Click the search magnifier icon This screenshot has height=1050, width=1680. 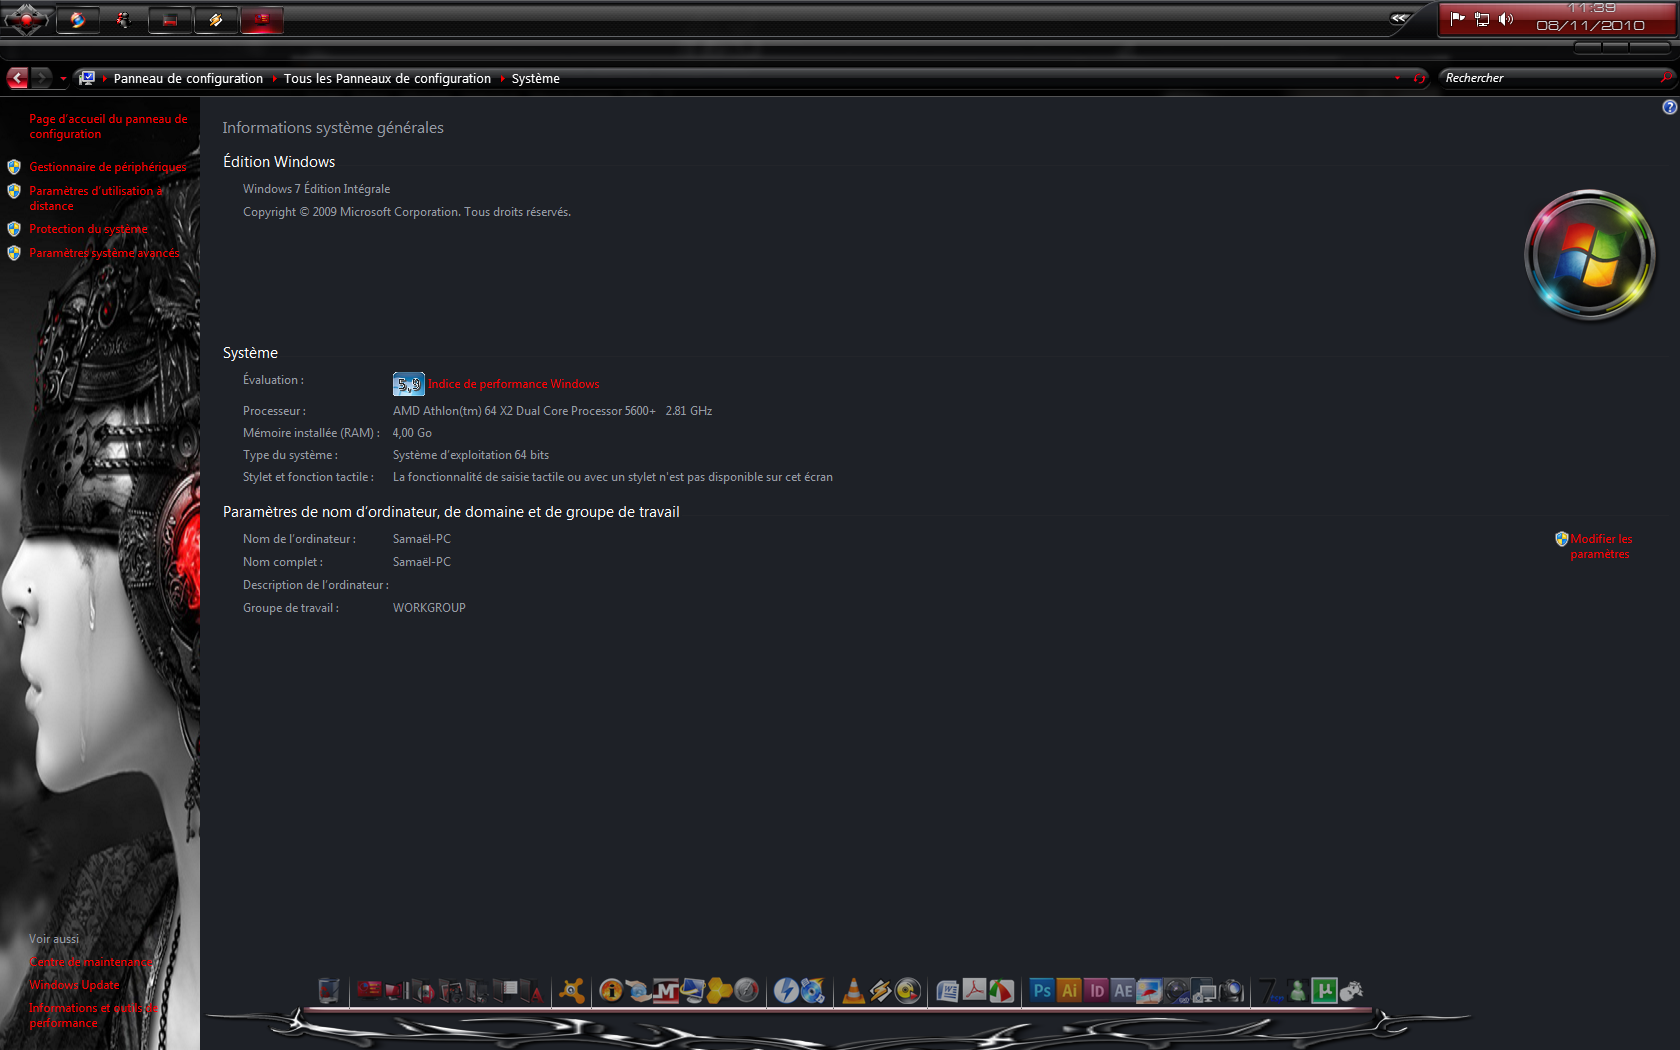point(1666,77)
